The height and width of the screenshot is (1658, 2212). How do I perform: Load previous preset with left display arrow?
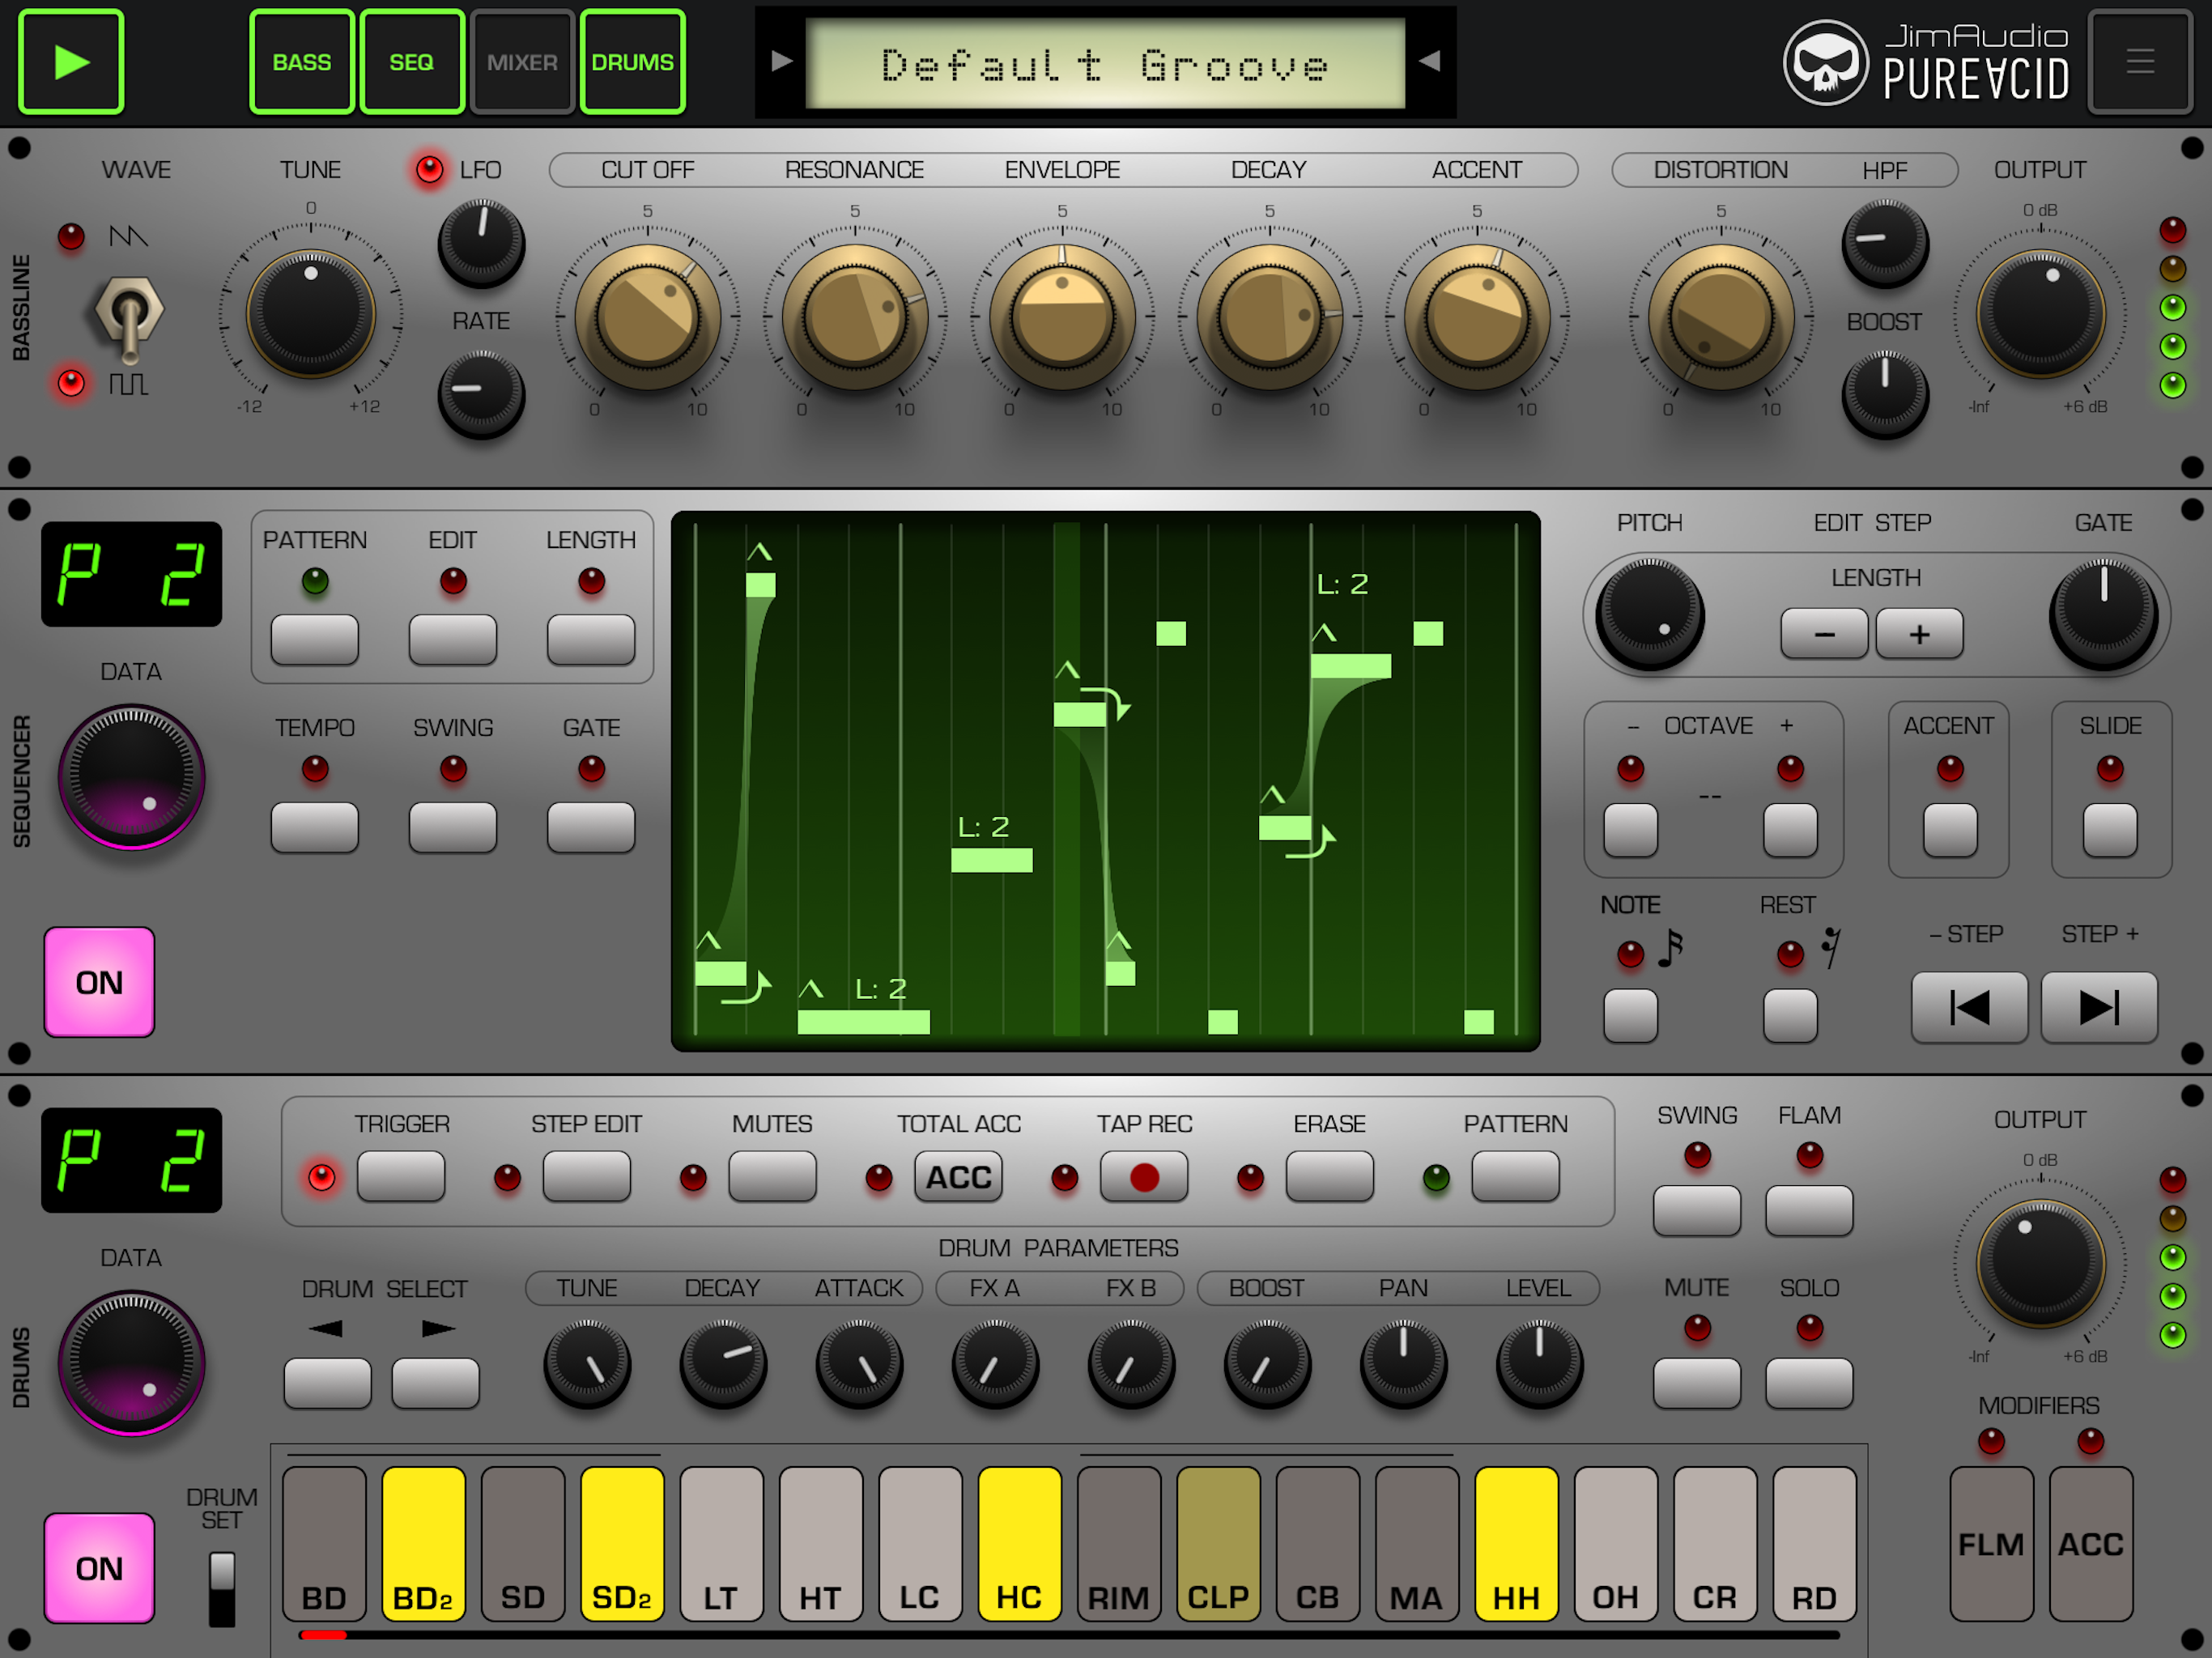coord(782,62)
